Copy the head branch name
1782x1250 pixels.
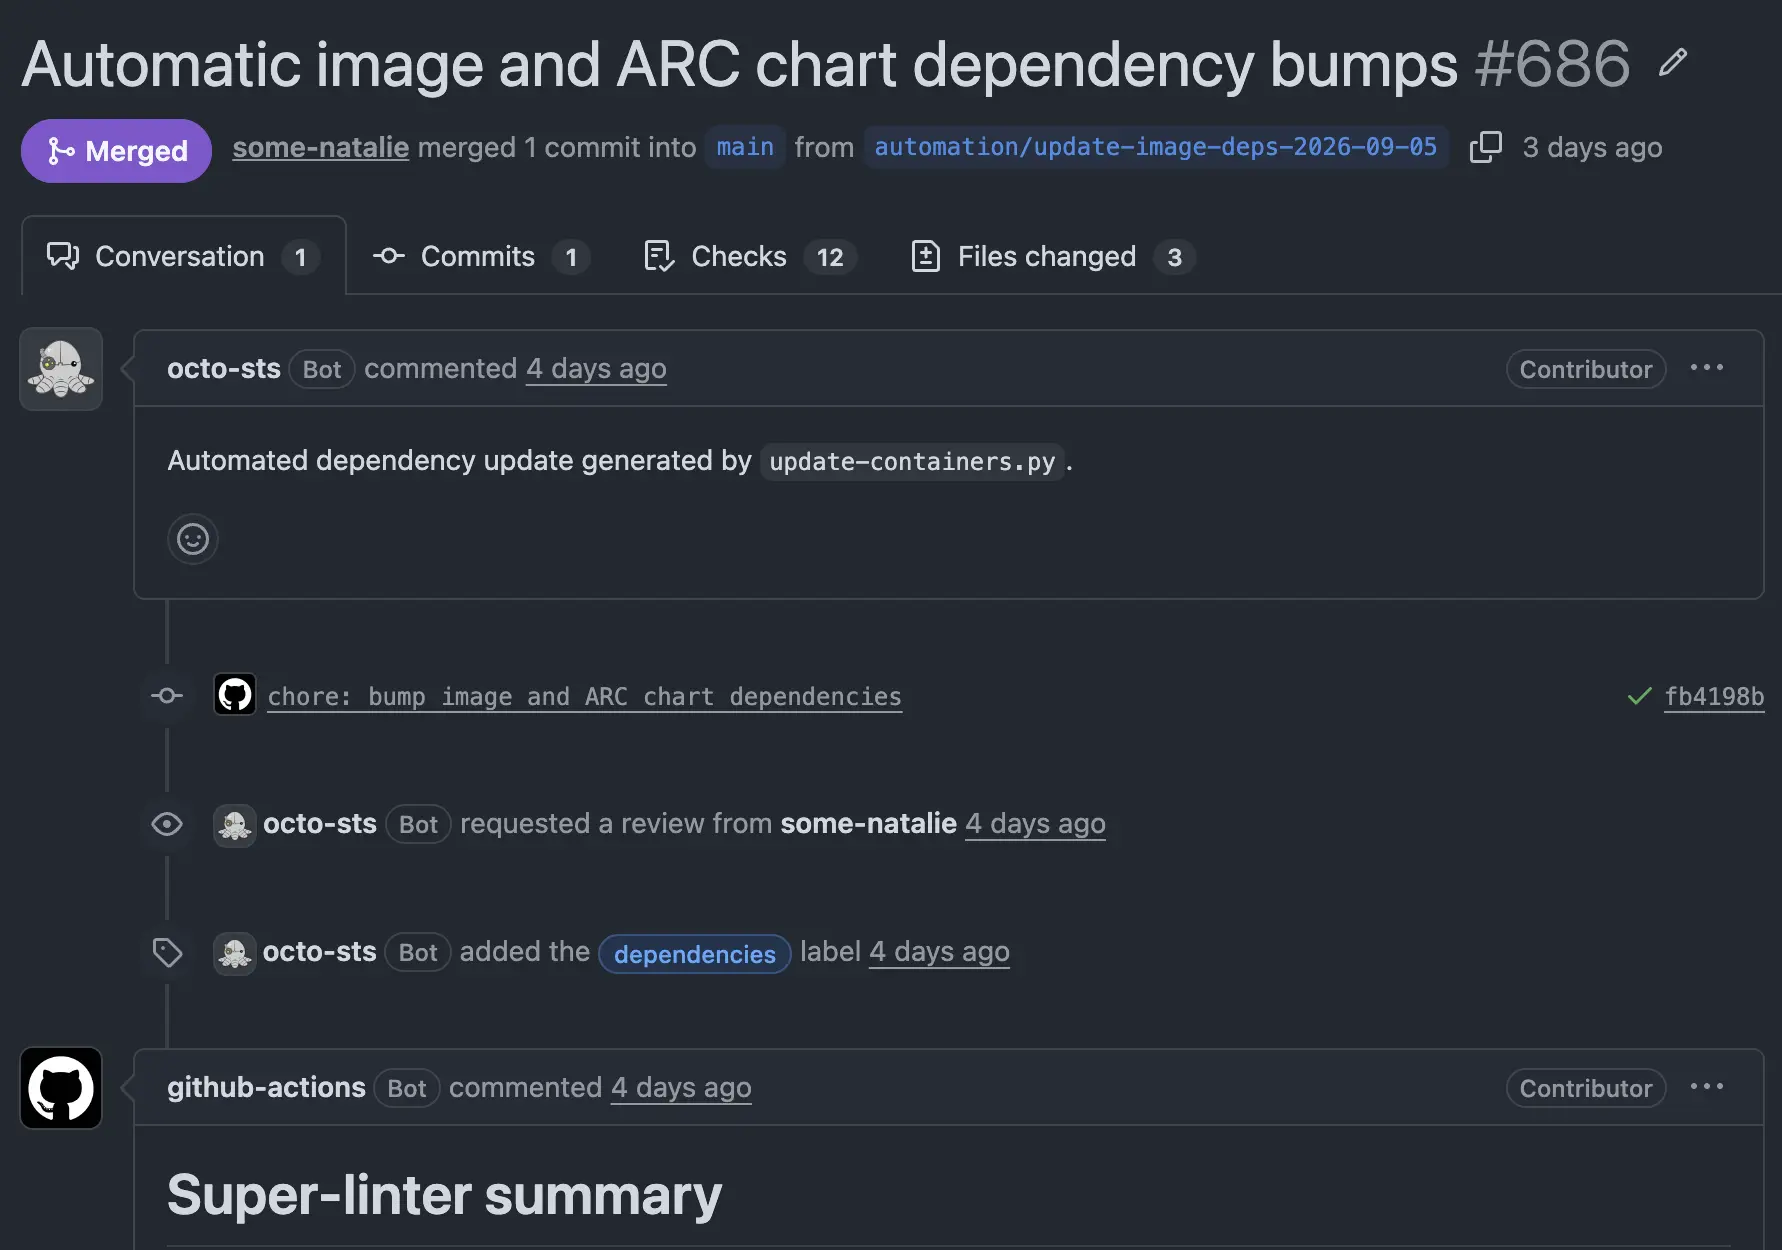1485,147
